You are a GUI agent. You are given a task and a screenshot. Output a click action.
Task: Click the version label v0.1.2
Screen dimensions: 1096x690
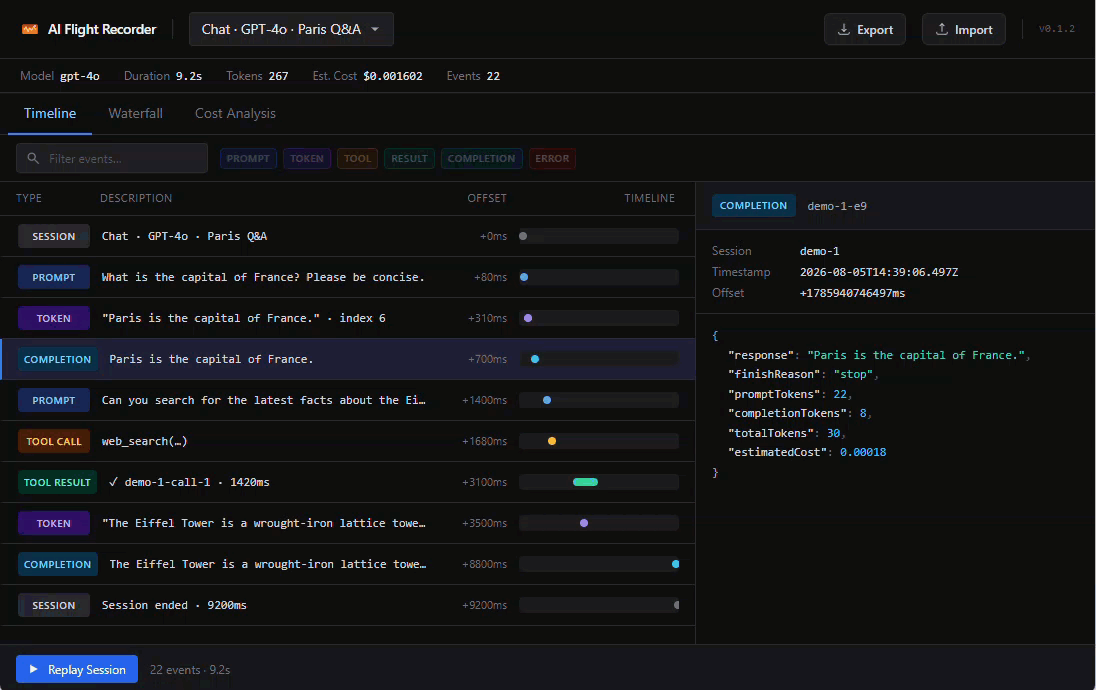point(1056,29)
